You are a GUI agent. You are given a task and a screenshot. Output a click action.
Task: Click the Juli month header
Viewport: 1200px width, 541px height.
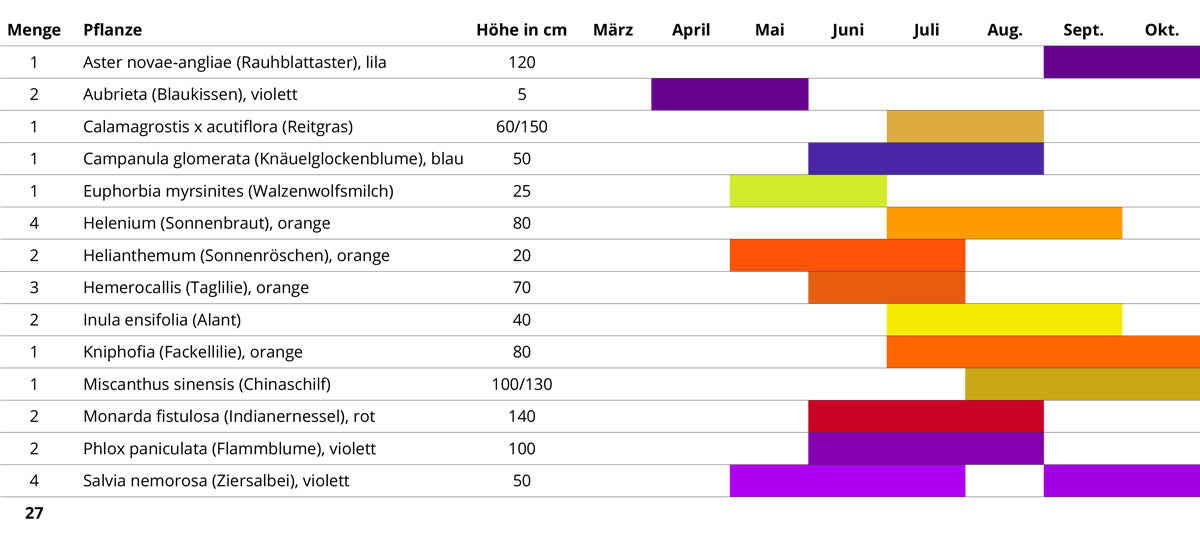pyautogui.click(x=926, y=30)
